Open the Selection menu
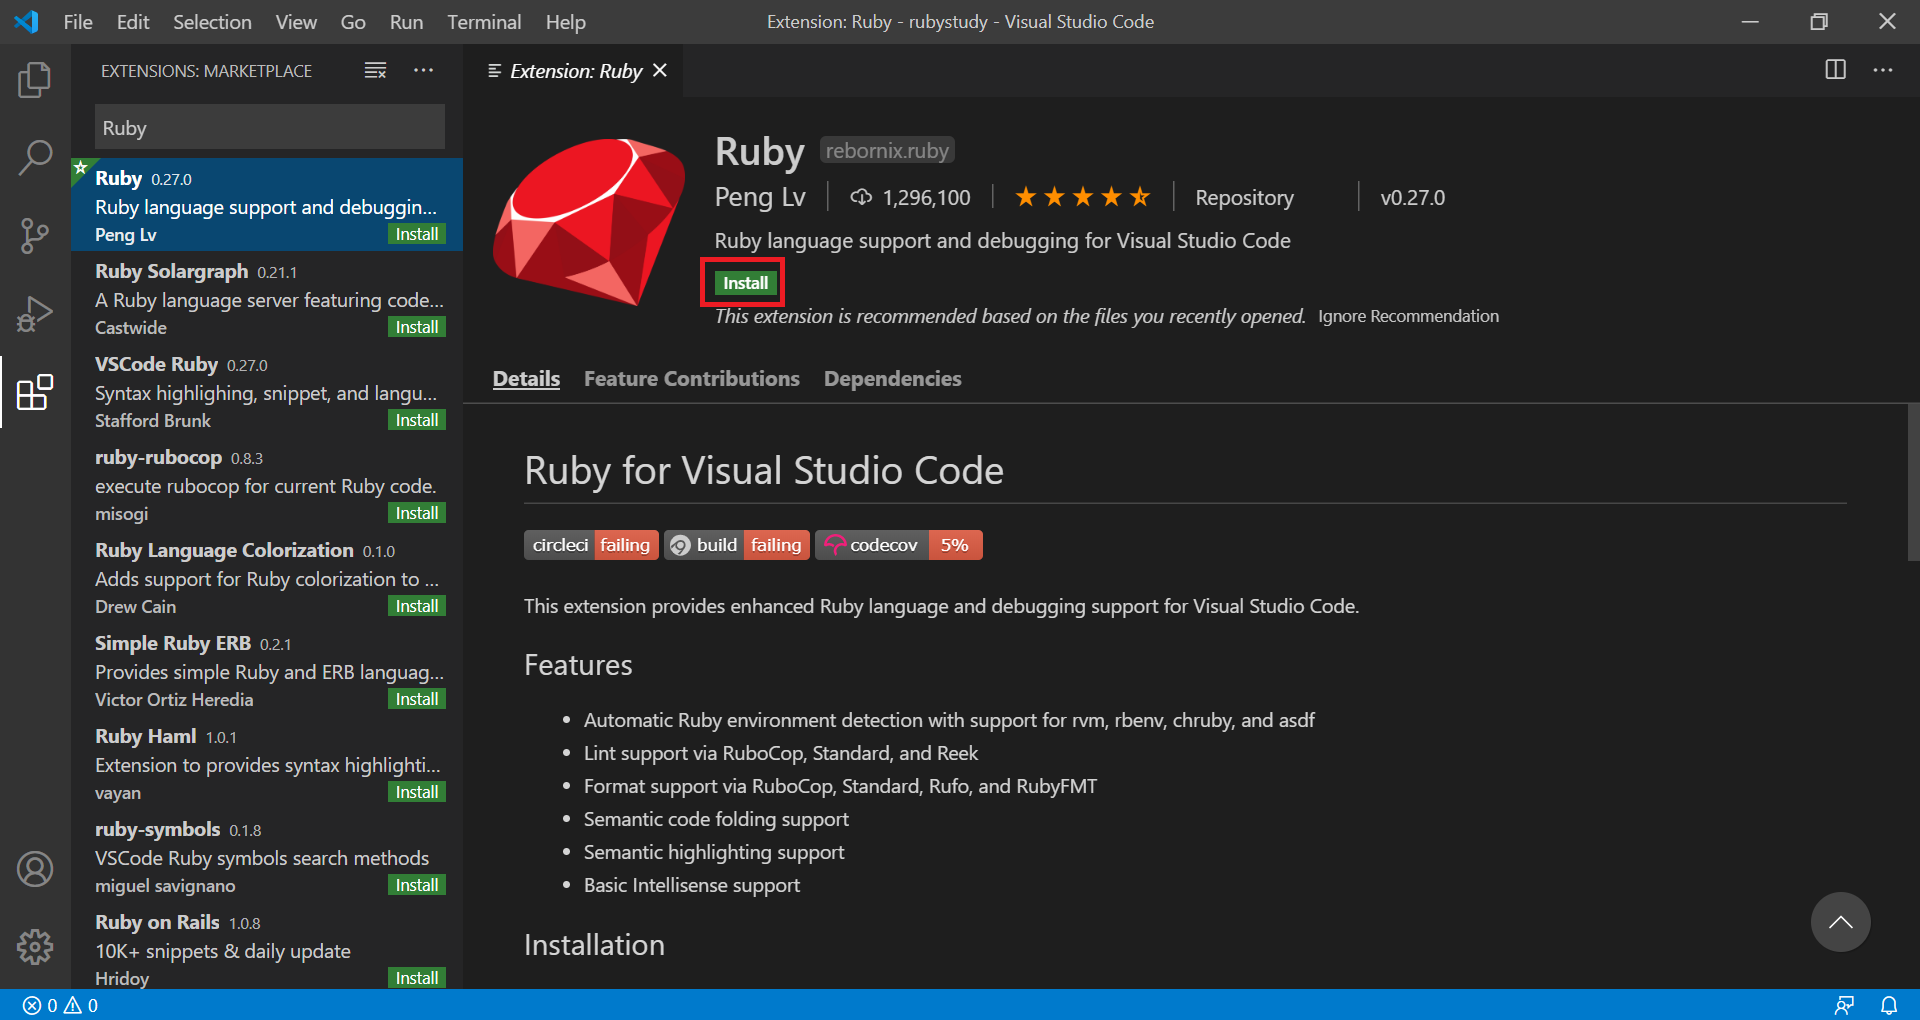Screen dimensions: 1920x1020 [212, 22]
